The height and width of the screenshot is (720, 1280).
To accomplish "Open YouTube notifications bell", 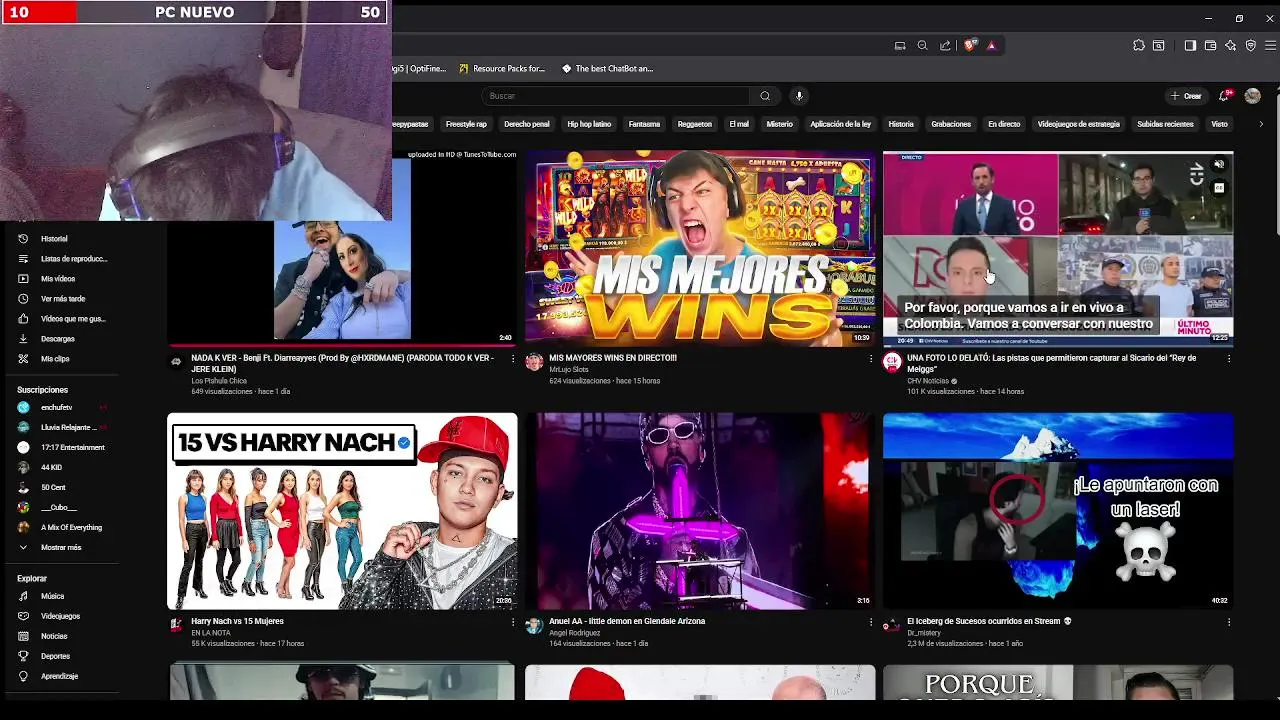I will (x=1224, y=96).
